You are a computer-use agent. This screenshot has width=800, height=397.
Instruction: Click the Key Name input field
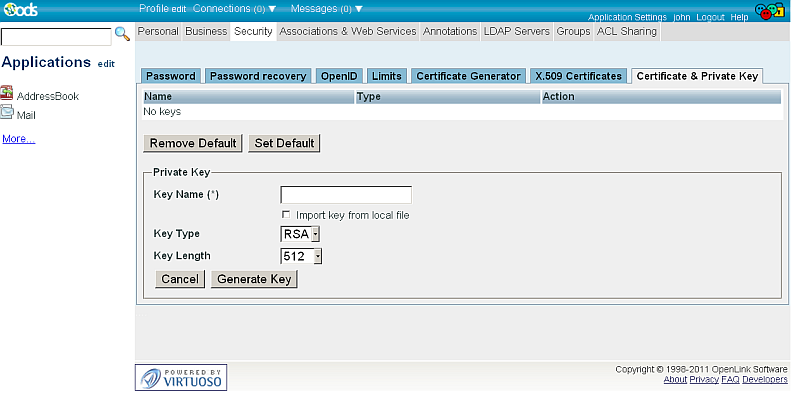346,195
